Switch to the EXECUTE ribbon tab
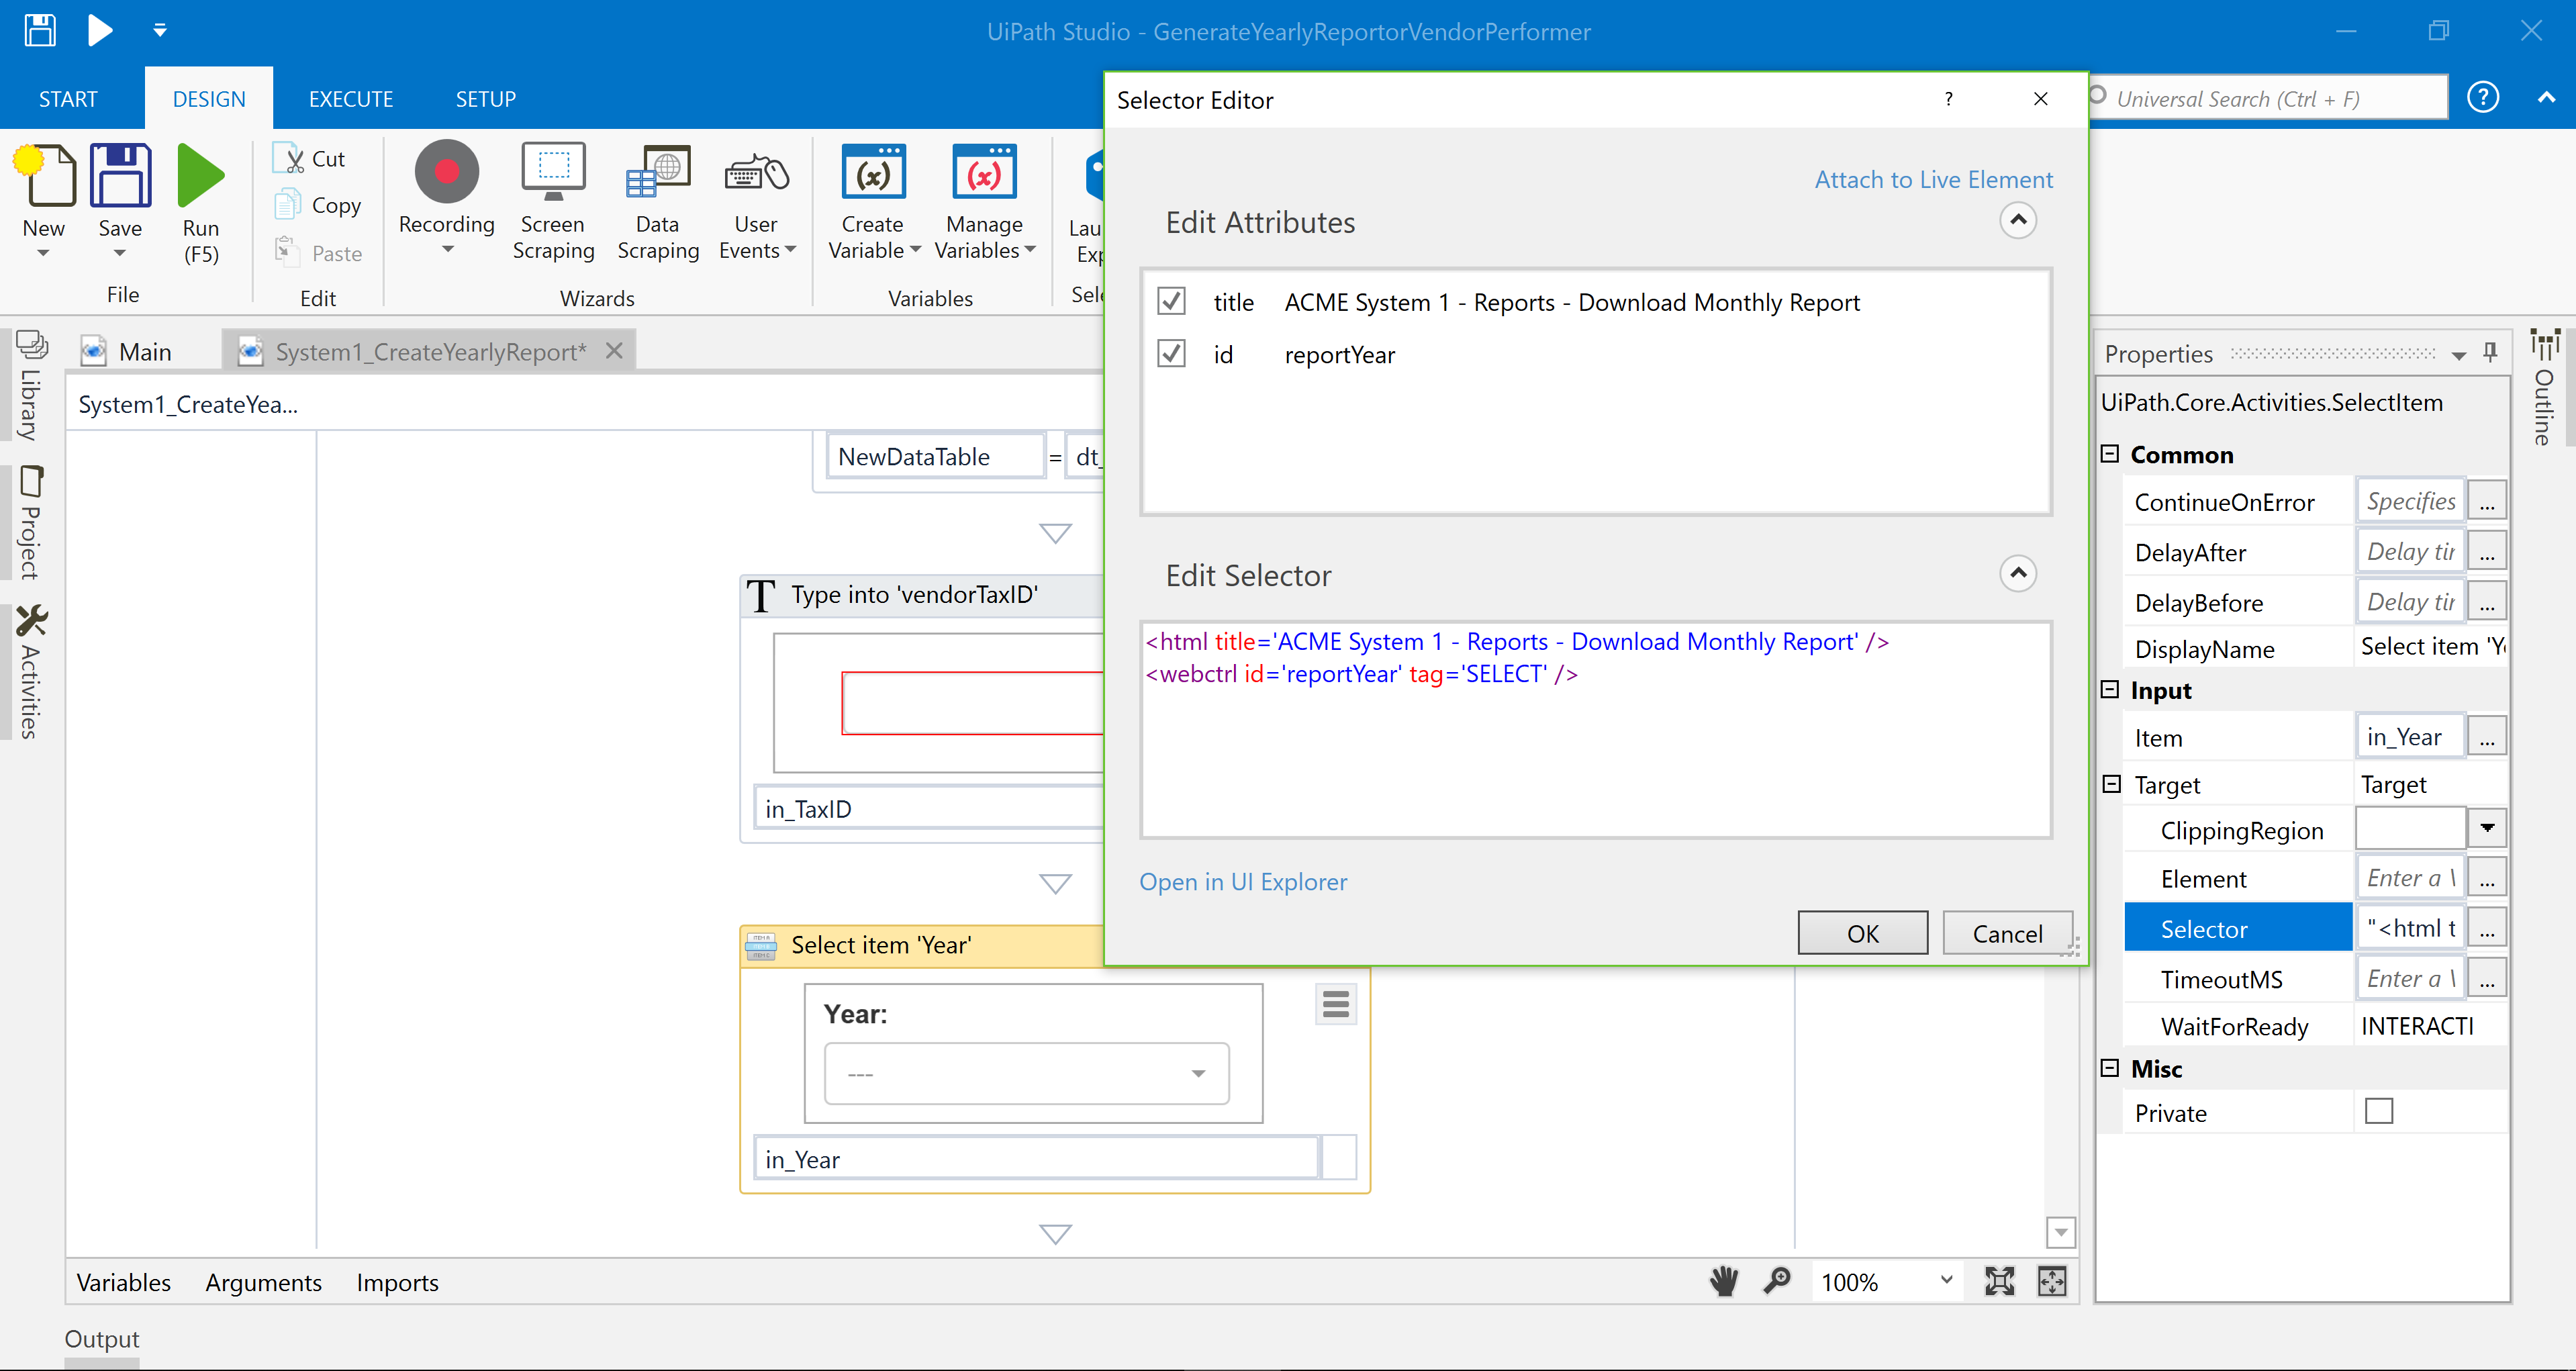The width and height of the screenshot is (2576, 1371). coord(350,99)
